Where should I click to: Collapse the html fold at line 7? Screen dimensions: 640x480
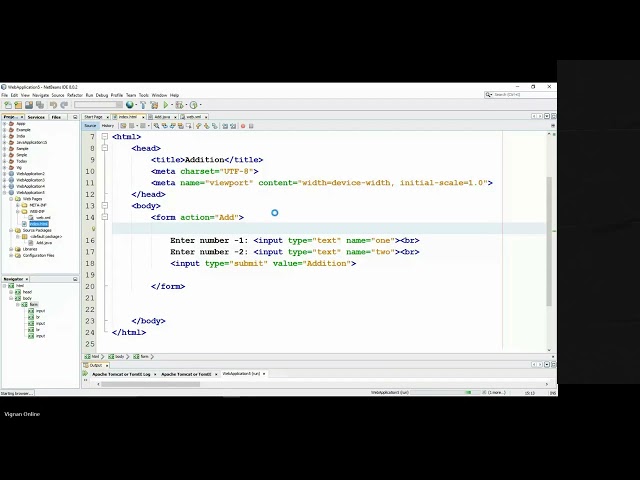coord(104,137)
